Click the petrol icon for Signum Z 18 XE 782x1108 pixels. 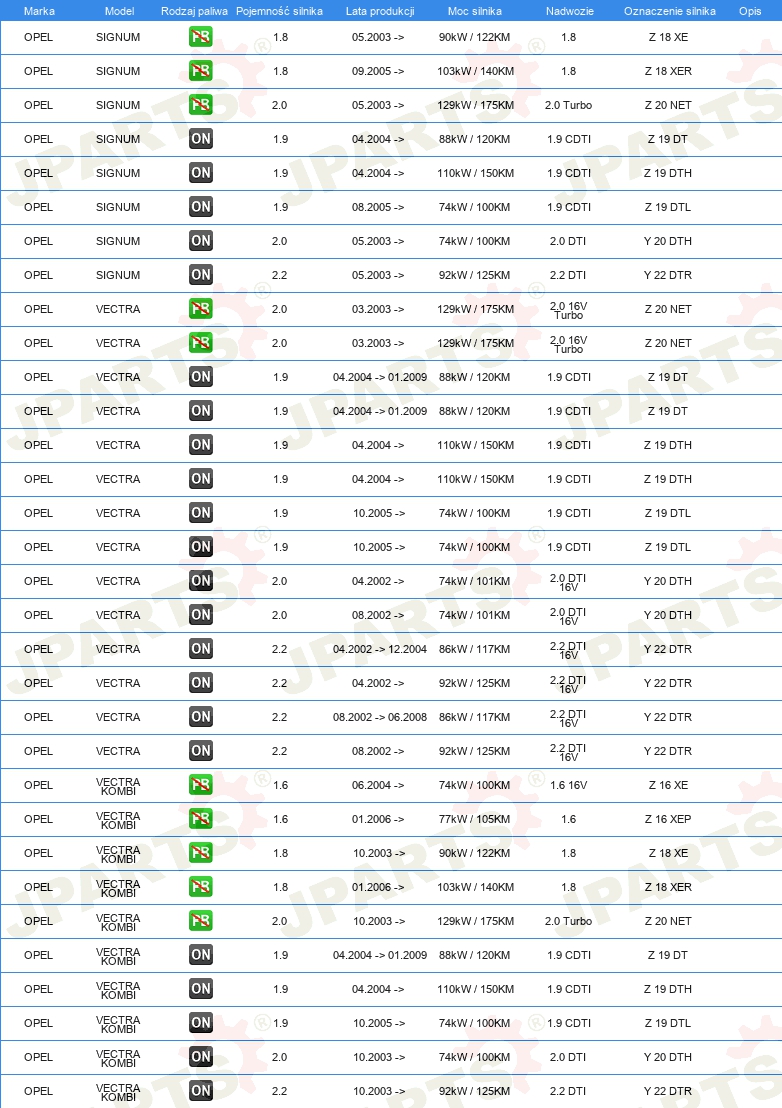201,37
